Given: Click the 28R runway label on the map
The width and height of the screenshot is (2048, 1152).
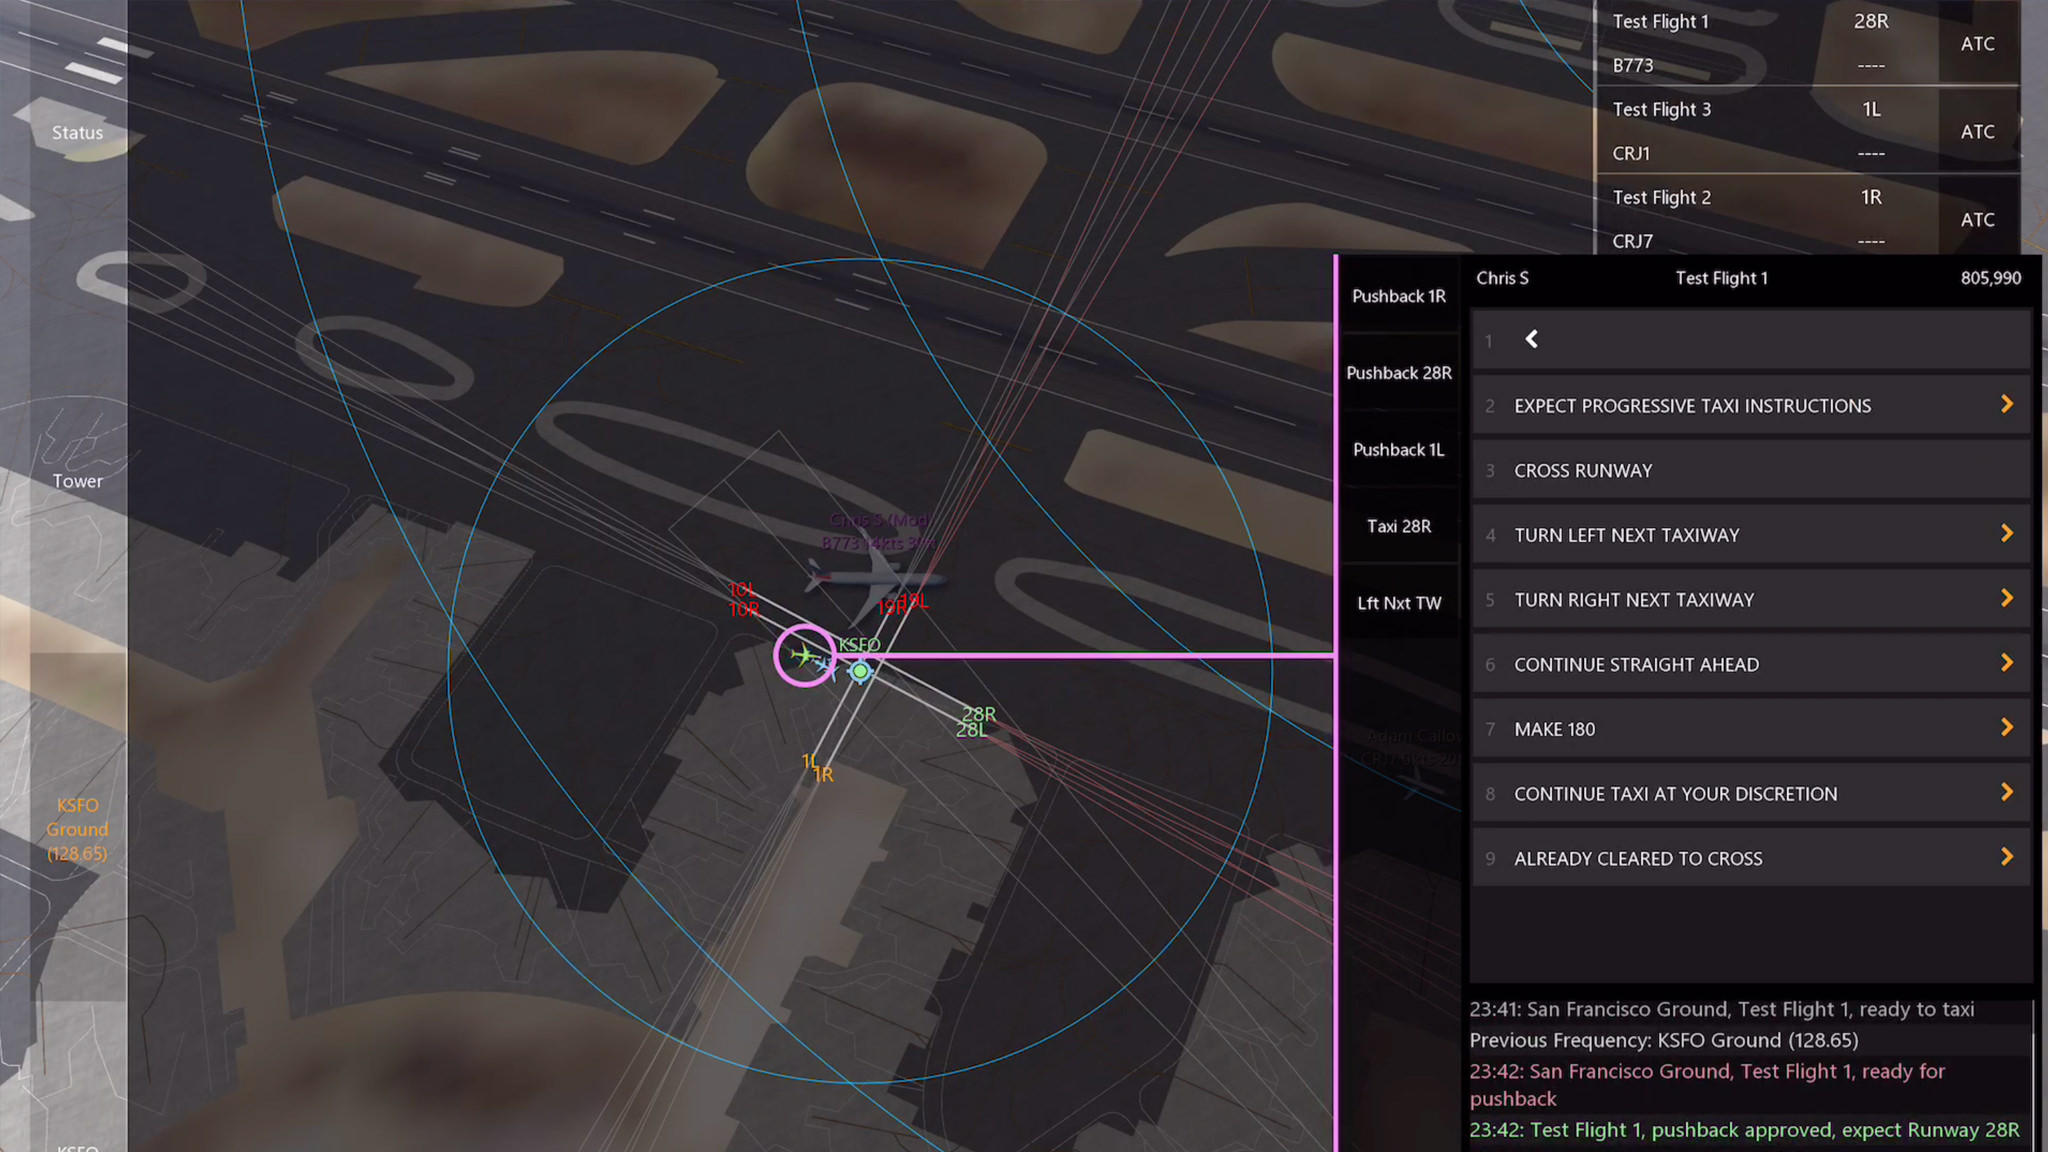Looking at the screenshot, I should pyautogui.click(x=979, y=713).
